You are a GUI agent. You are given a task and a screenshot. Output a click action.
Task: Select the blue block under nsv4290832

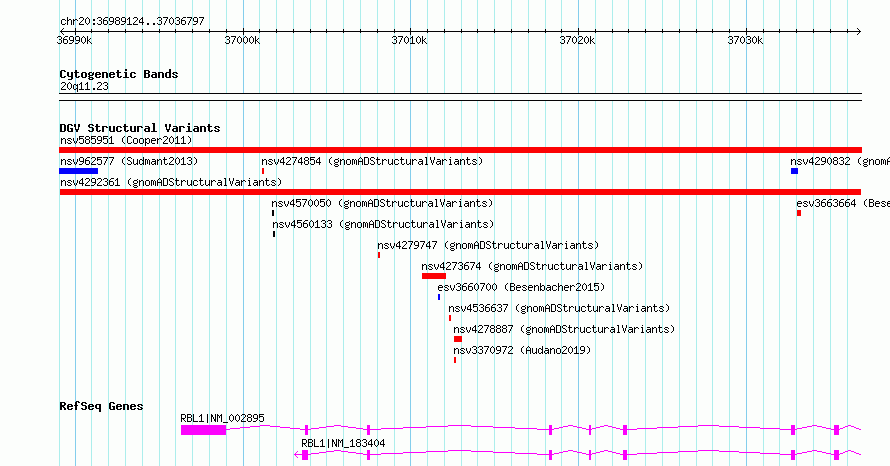[x=795, y=171]
